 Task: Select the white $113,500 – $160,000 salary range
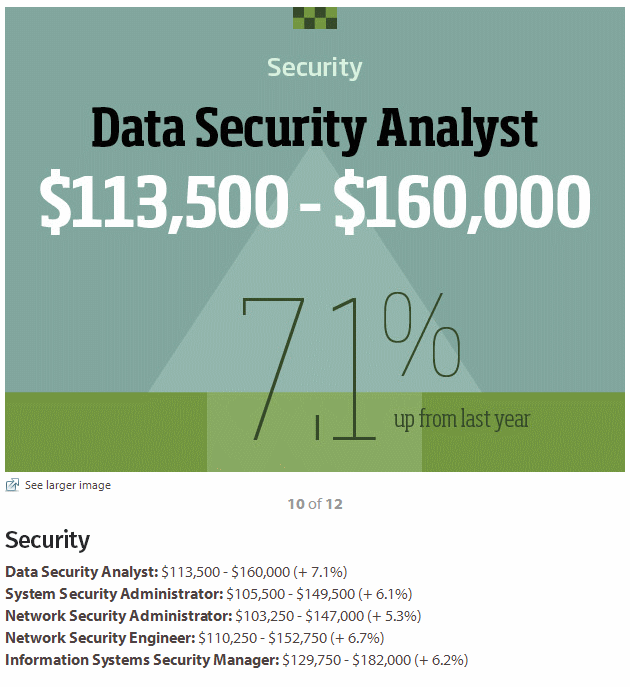click(315, 202)
